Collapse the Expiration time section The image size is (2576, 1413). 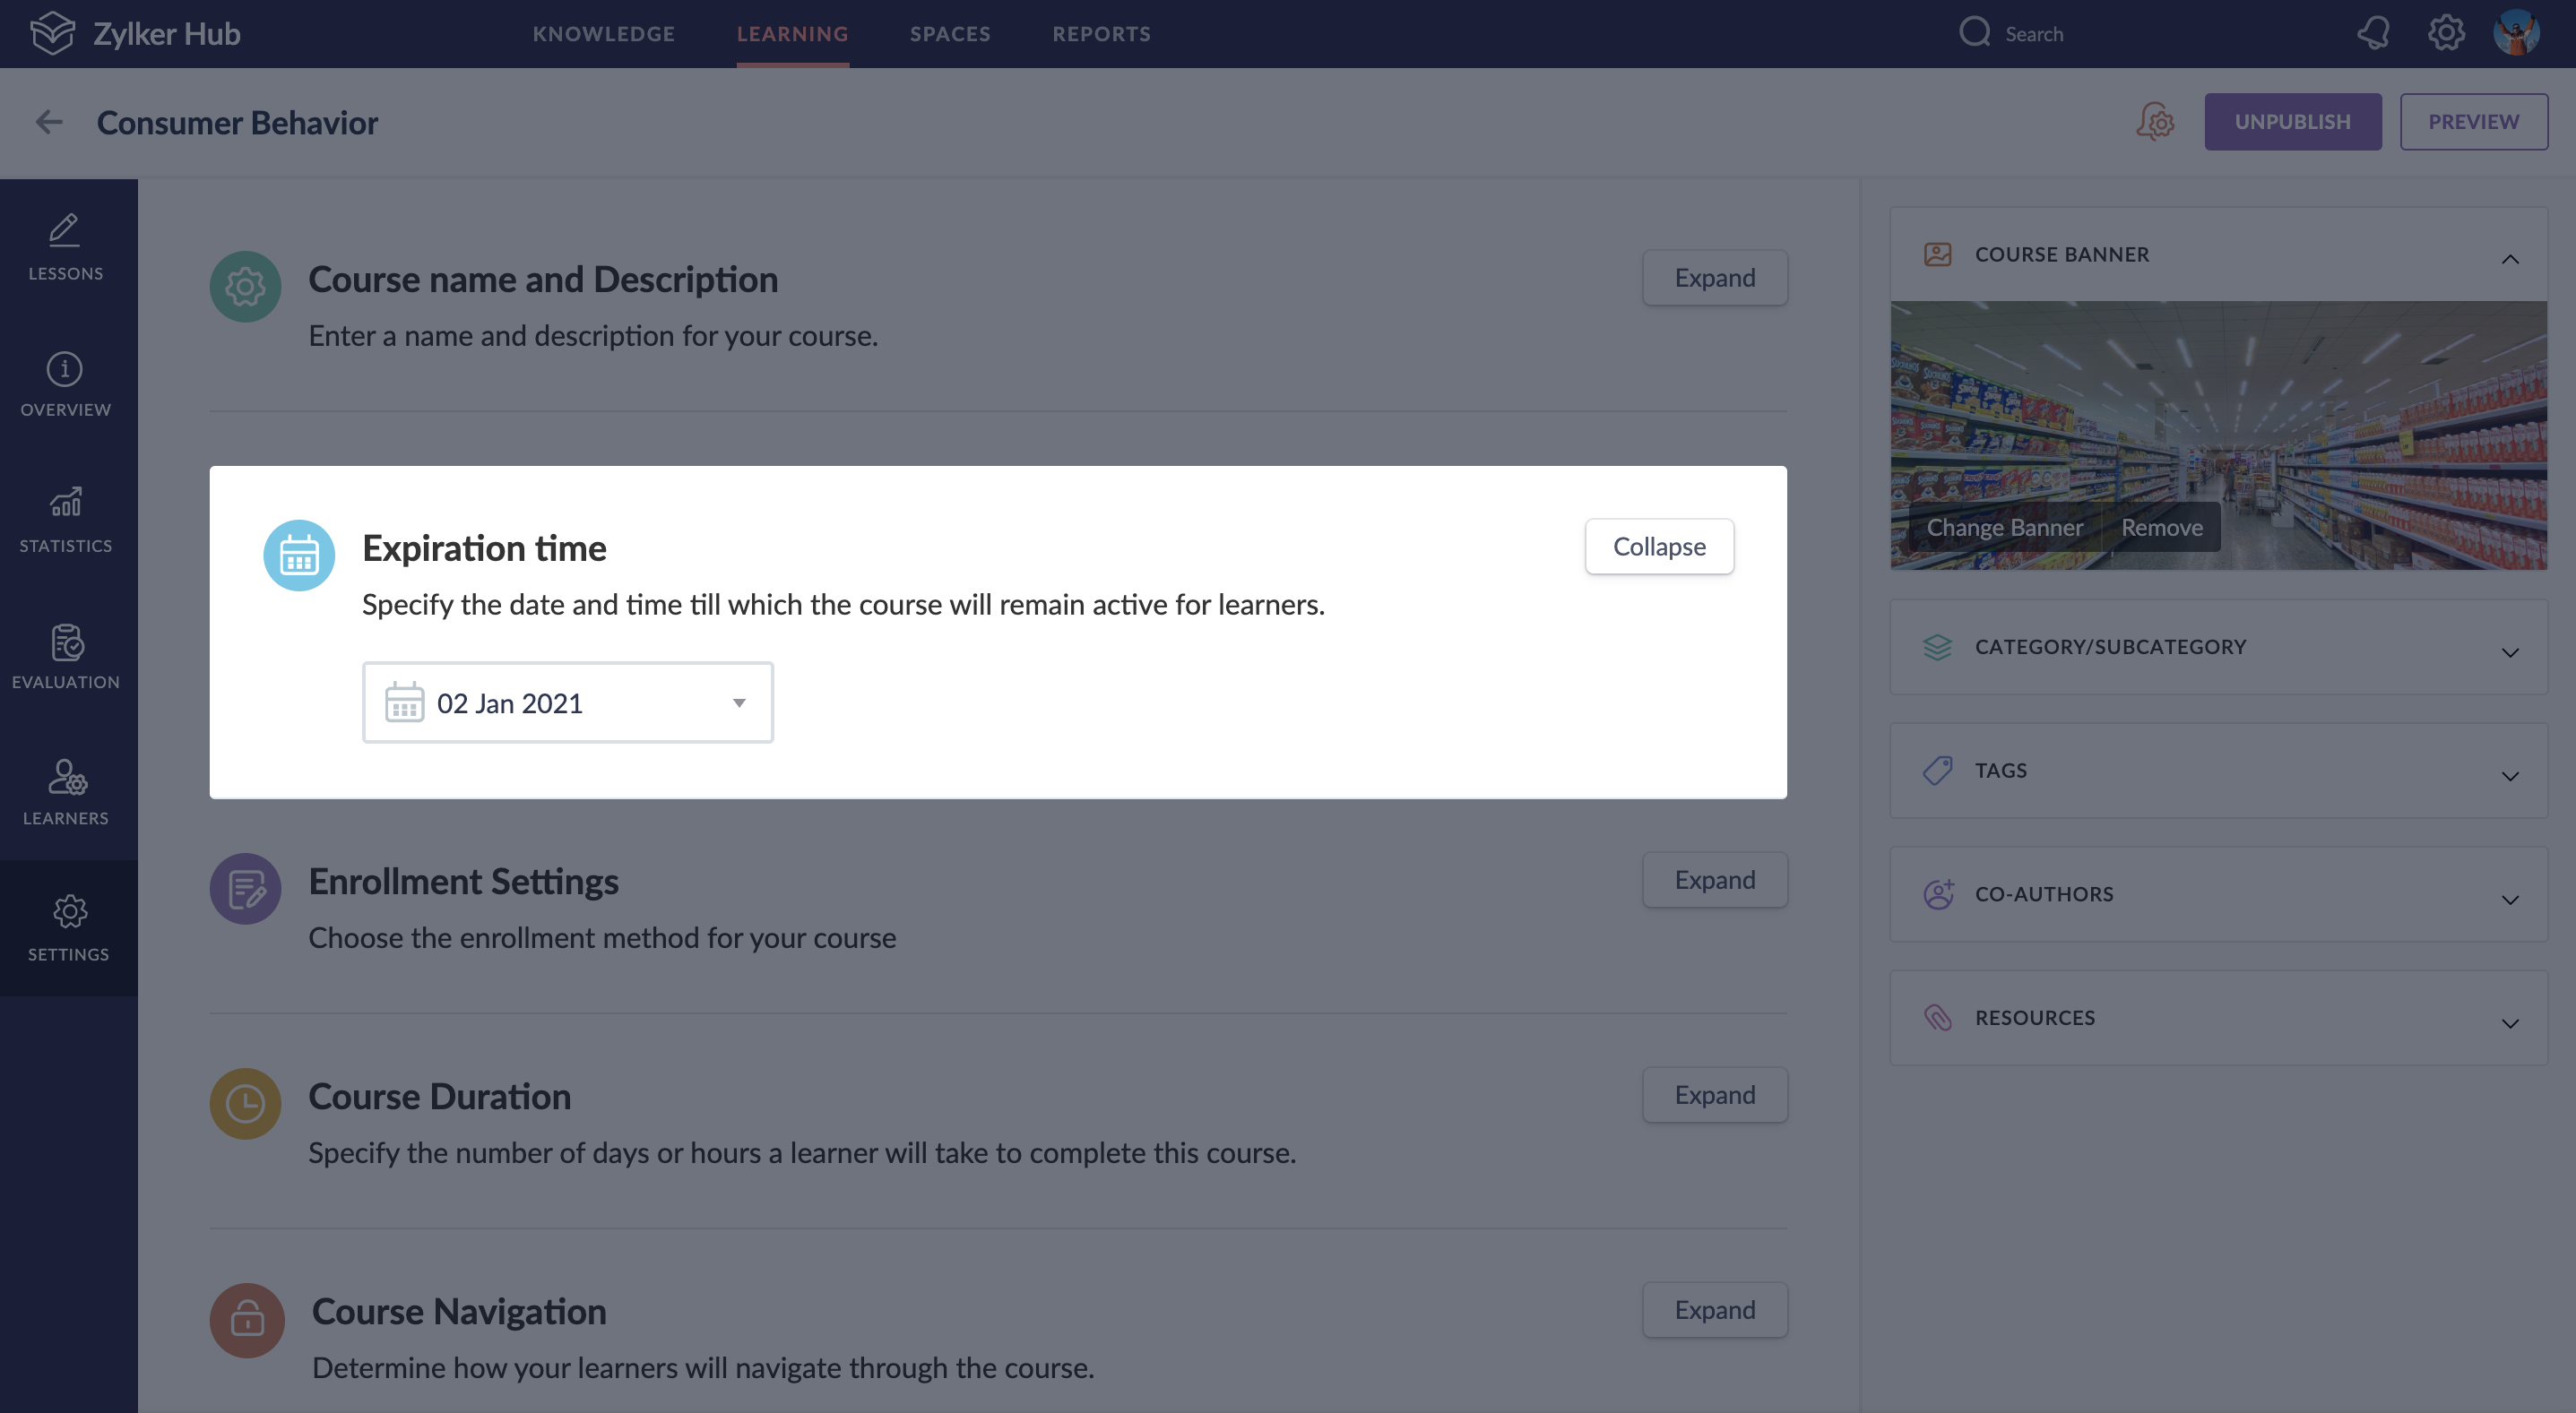coord(1659,547)
